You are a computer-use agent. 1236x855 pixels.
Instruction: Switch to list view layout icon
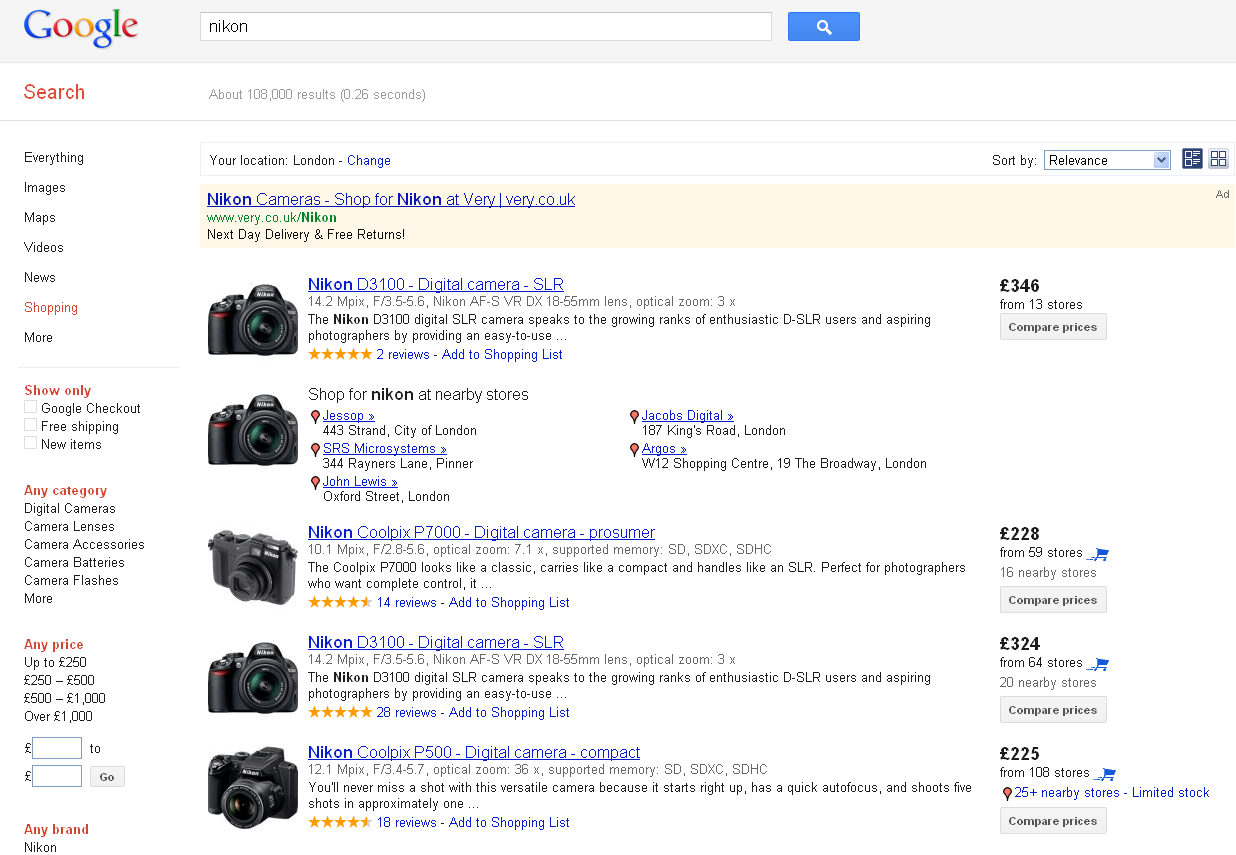[1192, 159]
